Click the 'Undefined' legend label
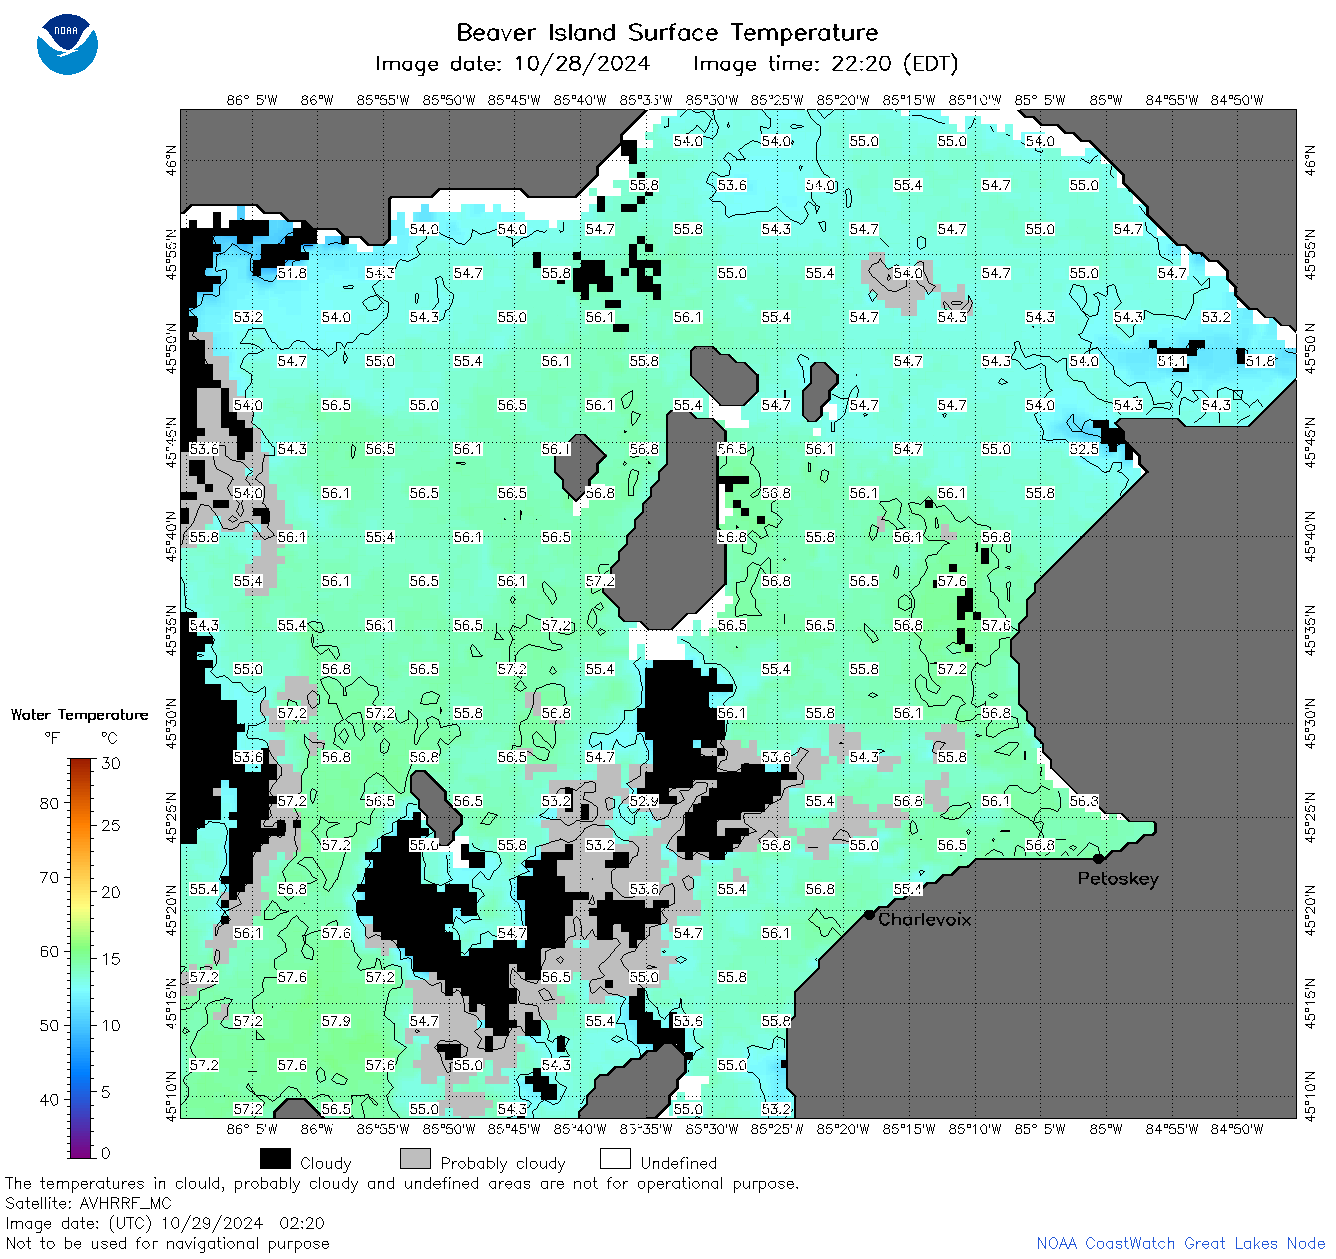The height and width of the screenshot is (1259, 1336). click(679, 1163)
